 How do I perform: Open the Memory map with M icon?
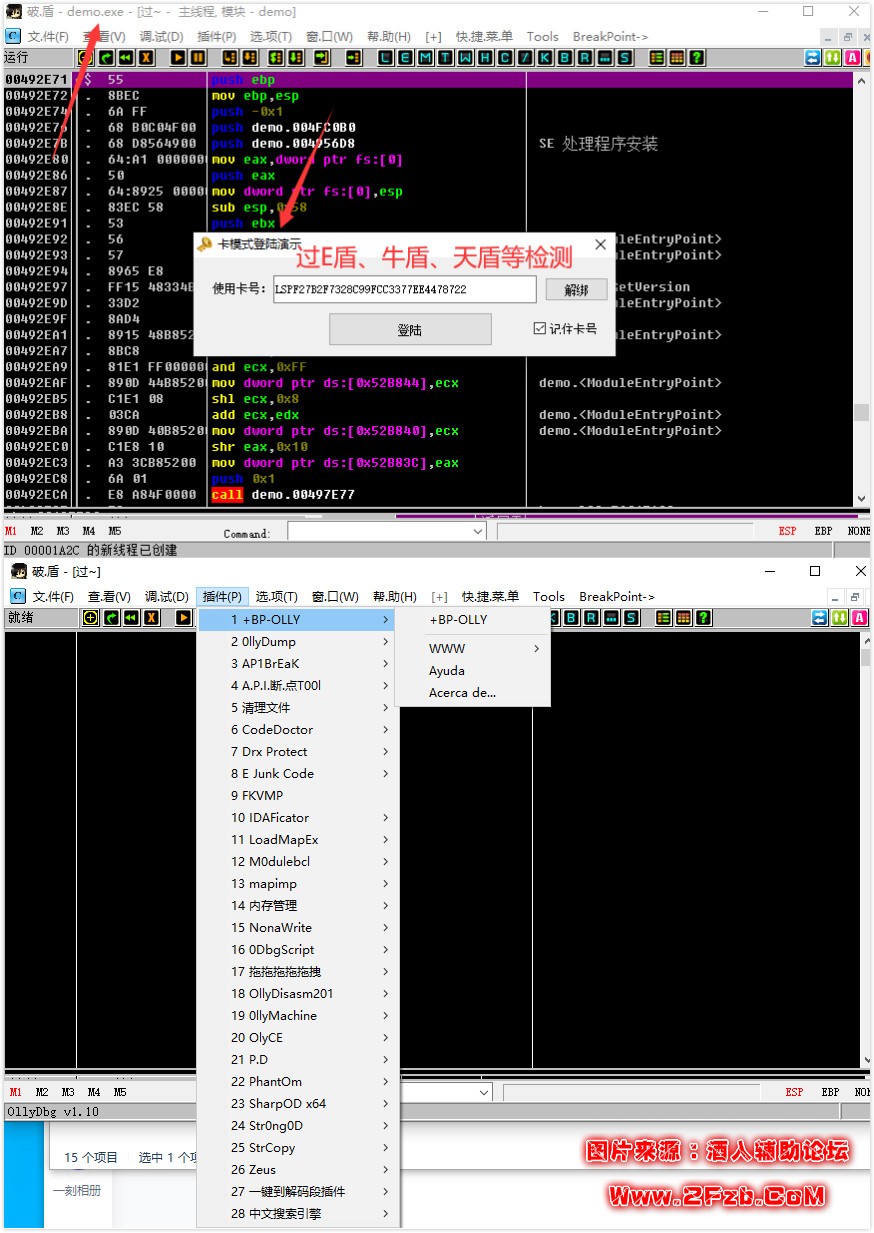point(426,58)
